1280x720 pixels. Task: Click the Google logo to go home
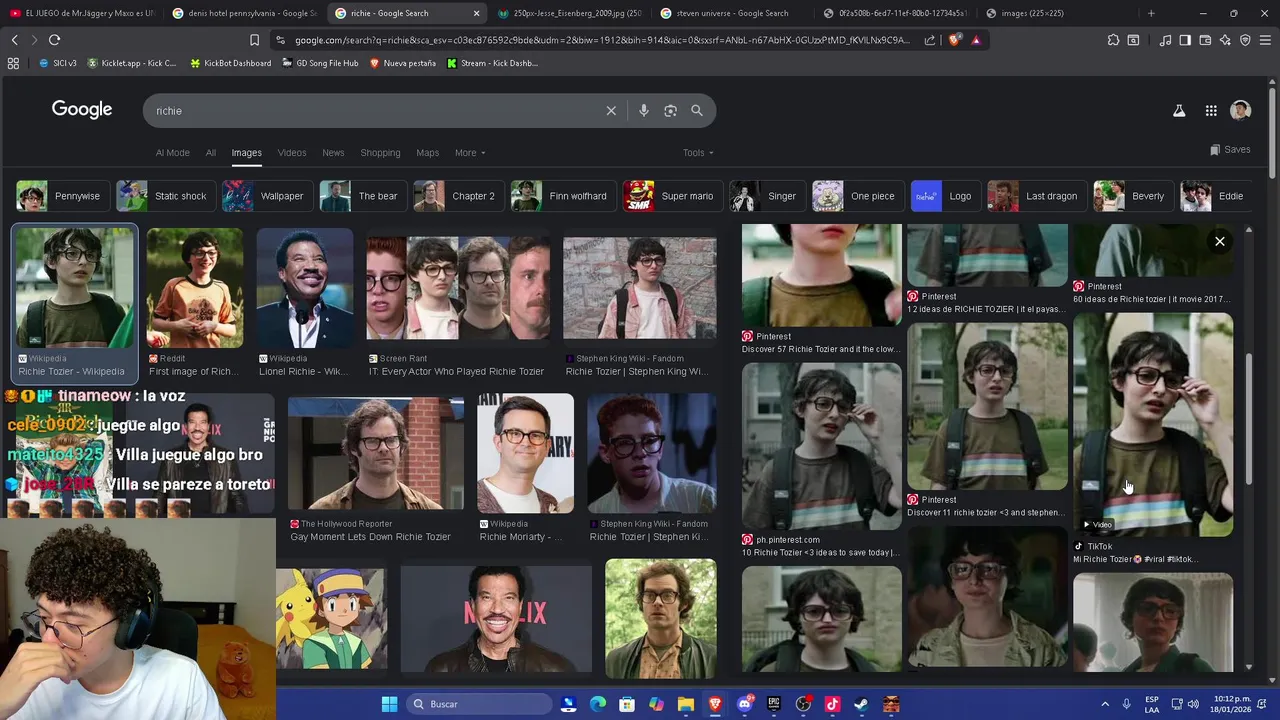point(82,110)
